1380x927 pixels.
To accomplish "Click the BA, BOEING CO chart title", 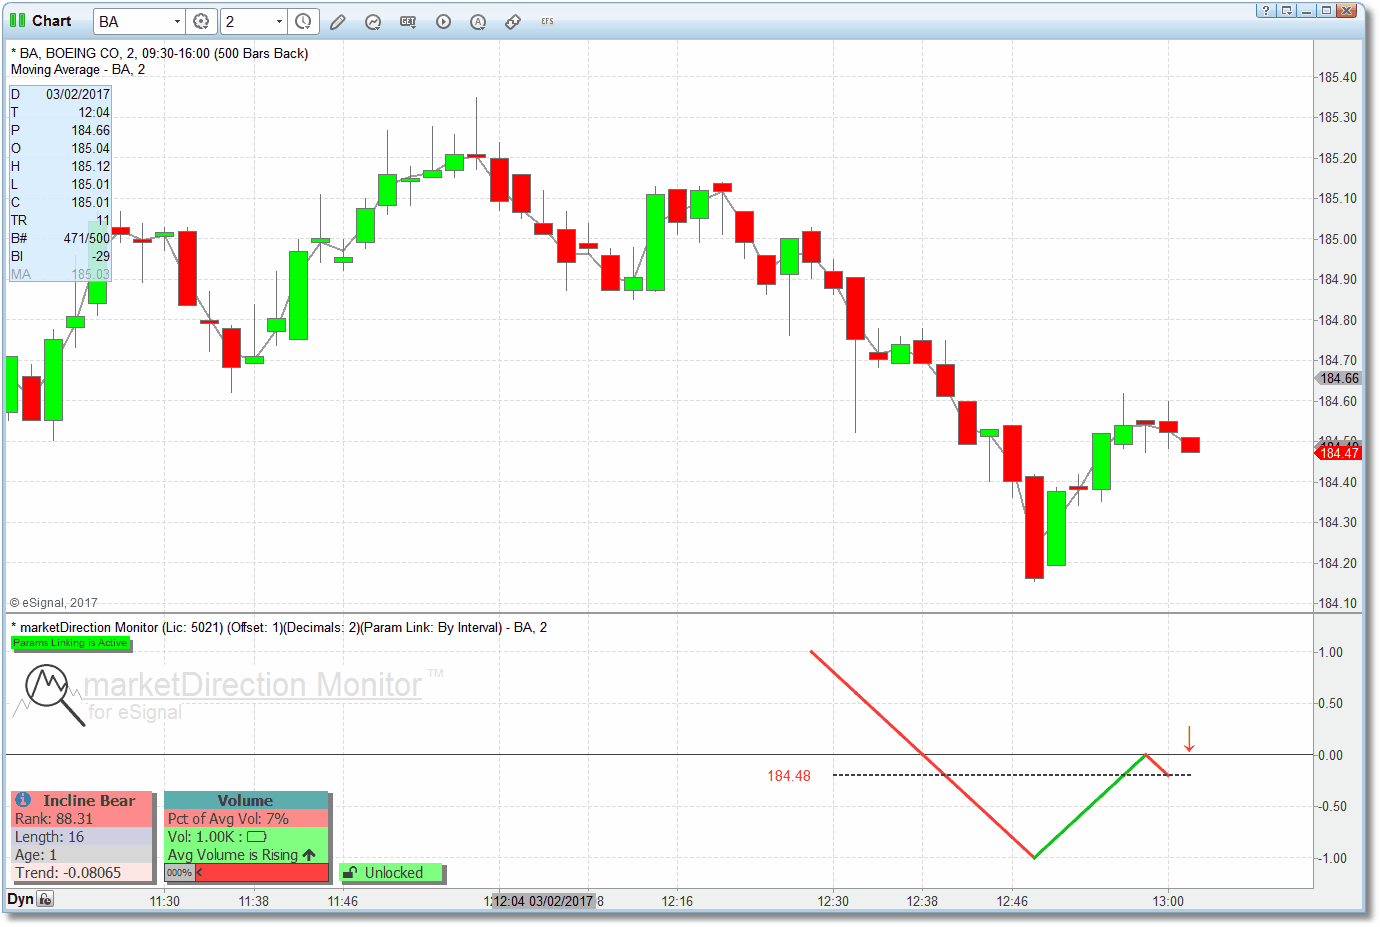I will [x=159, y=53].
